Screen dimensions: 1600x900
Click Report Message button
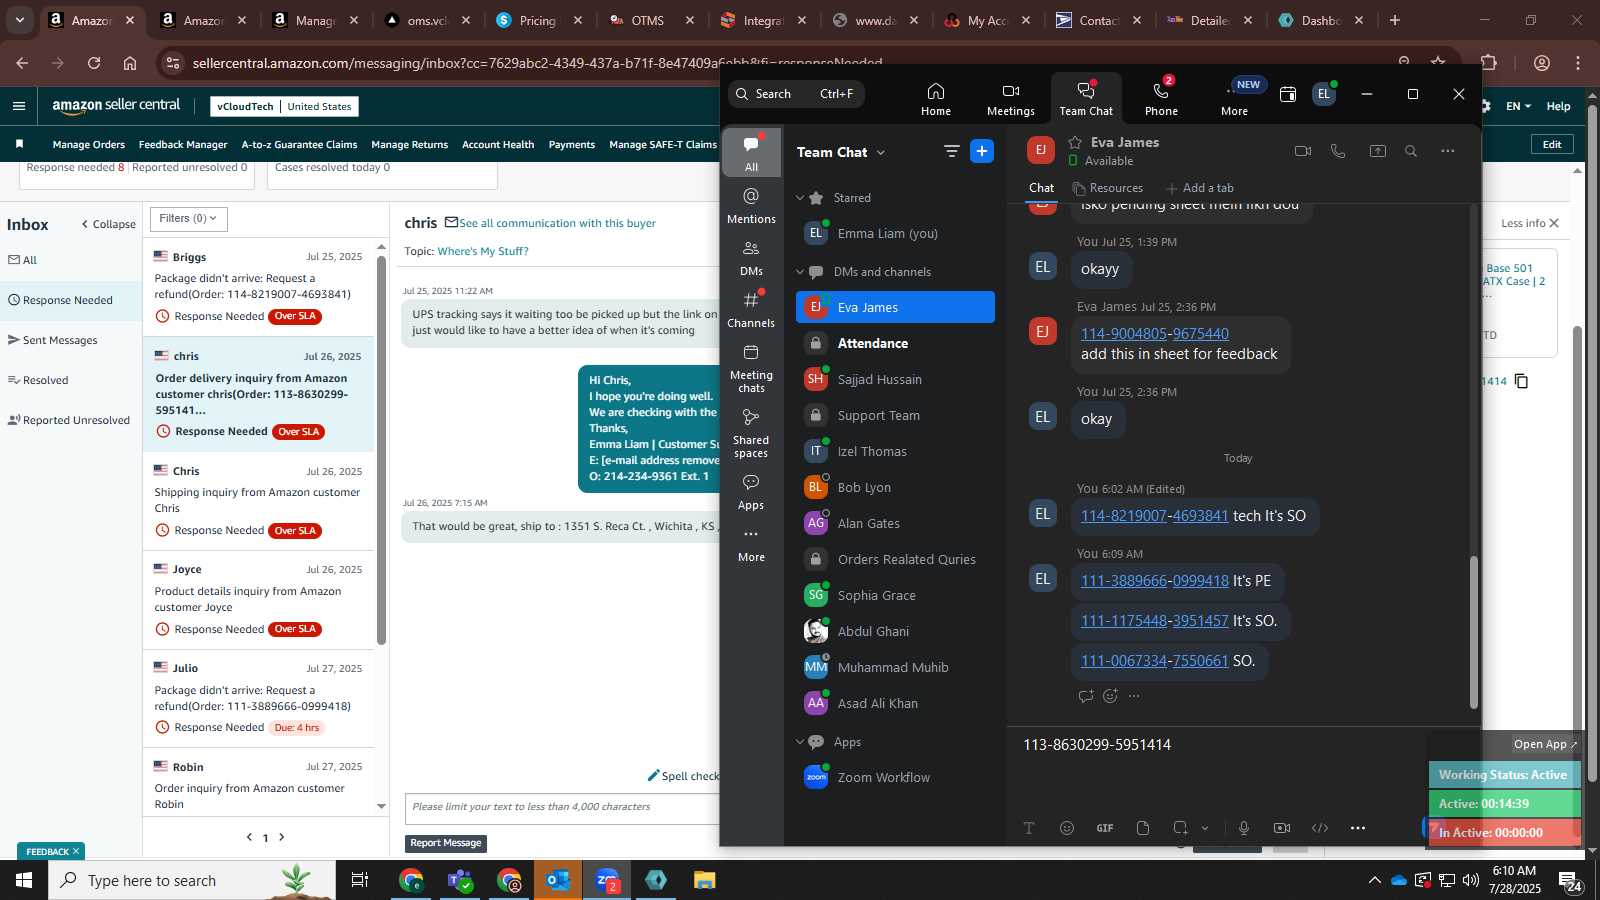(446, 843)
